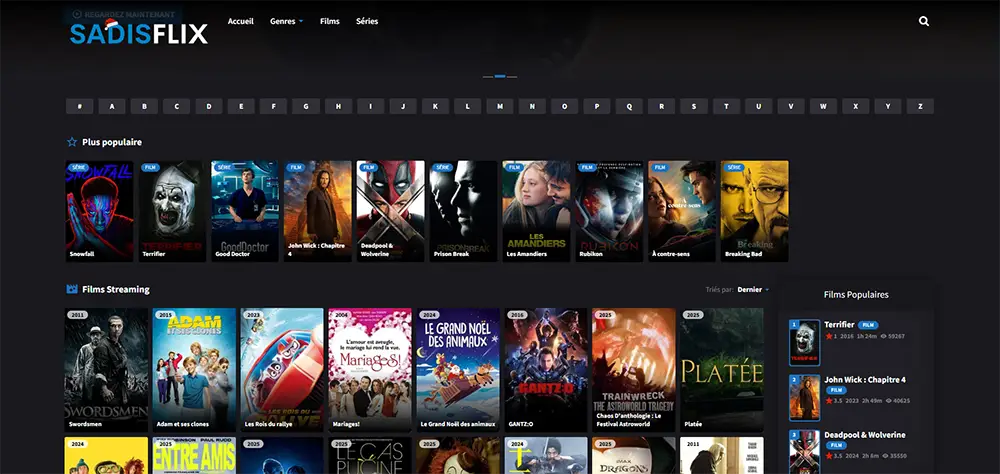1000x474 pixels.
Task: Filter titles by letter P
Action: [597, 107]
